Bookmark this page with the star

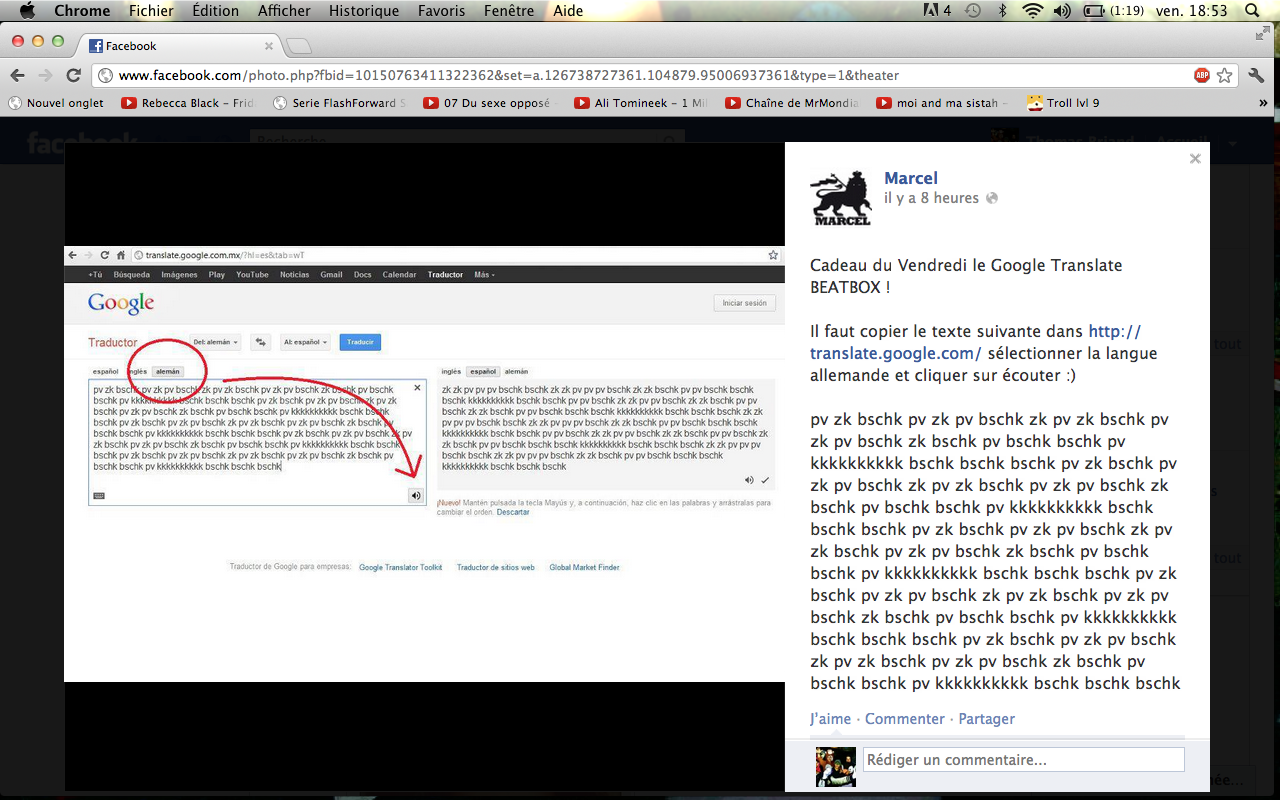[1224, 75]
